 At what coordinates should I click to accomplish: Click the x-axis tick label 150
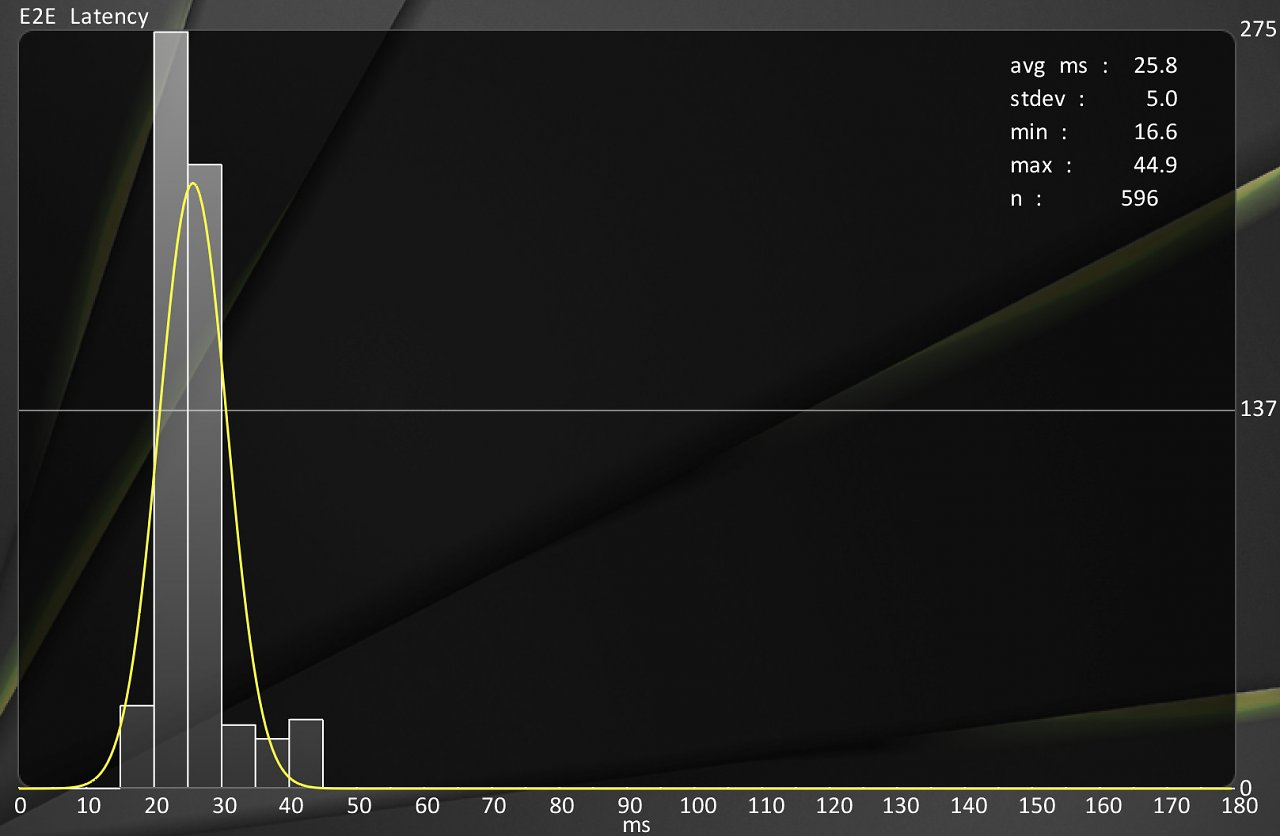pos(1036,805)
